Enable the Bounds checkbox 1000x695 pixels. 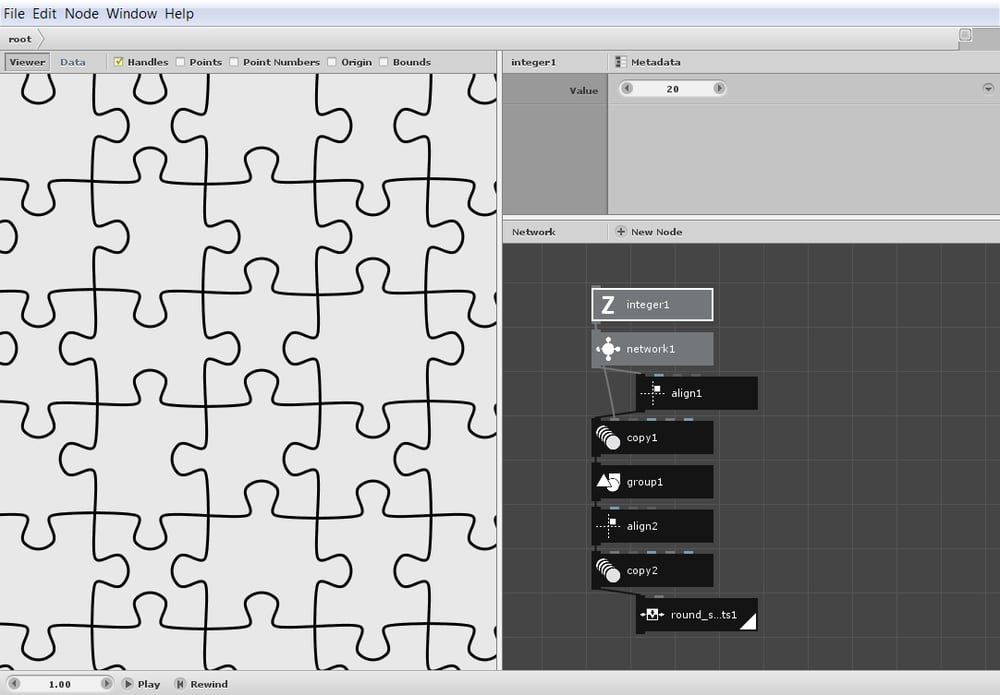pos(383,62)
